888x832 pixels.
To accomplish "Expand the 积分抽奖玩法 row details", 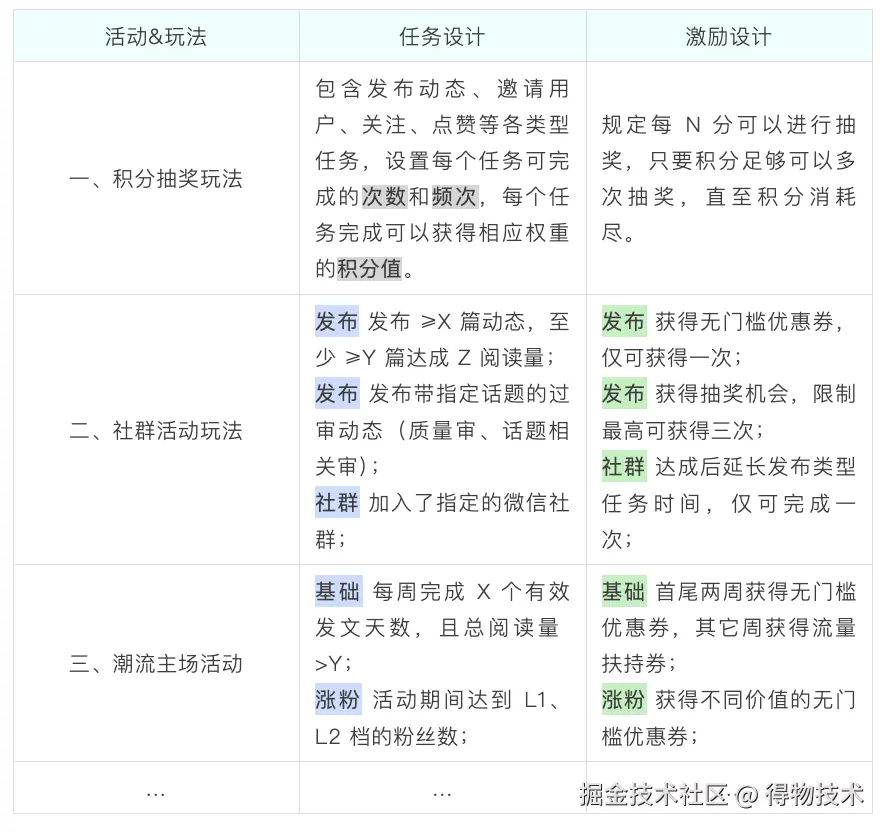I will pyautogui.click(x=155, y=180).
